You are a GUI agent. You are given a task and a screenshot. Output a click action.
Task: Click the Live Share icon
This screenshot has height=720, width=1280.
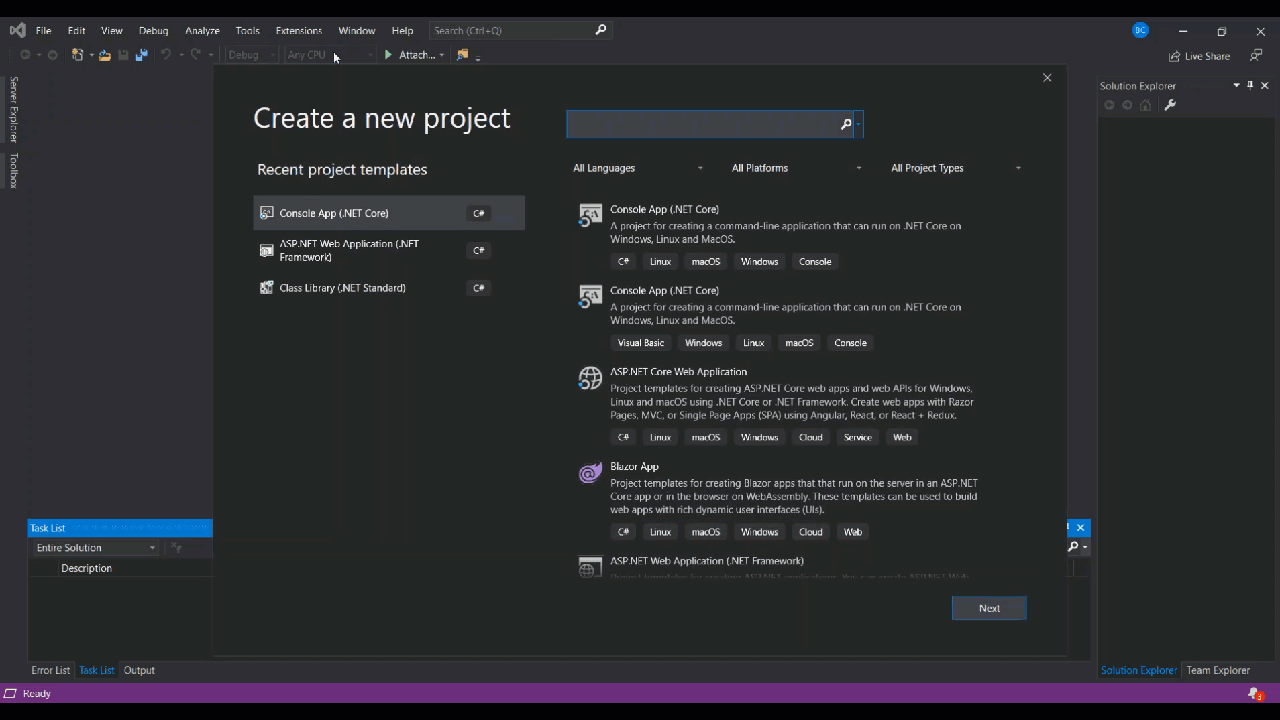click(1175, 56)
